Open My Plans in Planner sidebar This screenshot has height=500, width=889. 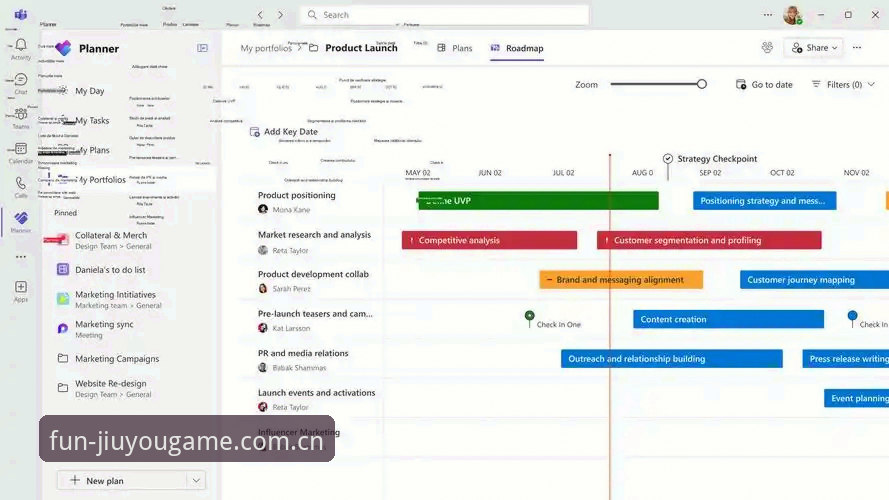coord(94,150)
